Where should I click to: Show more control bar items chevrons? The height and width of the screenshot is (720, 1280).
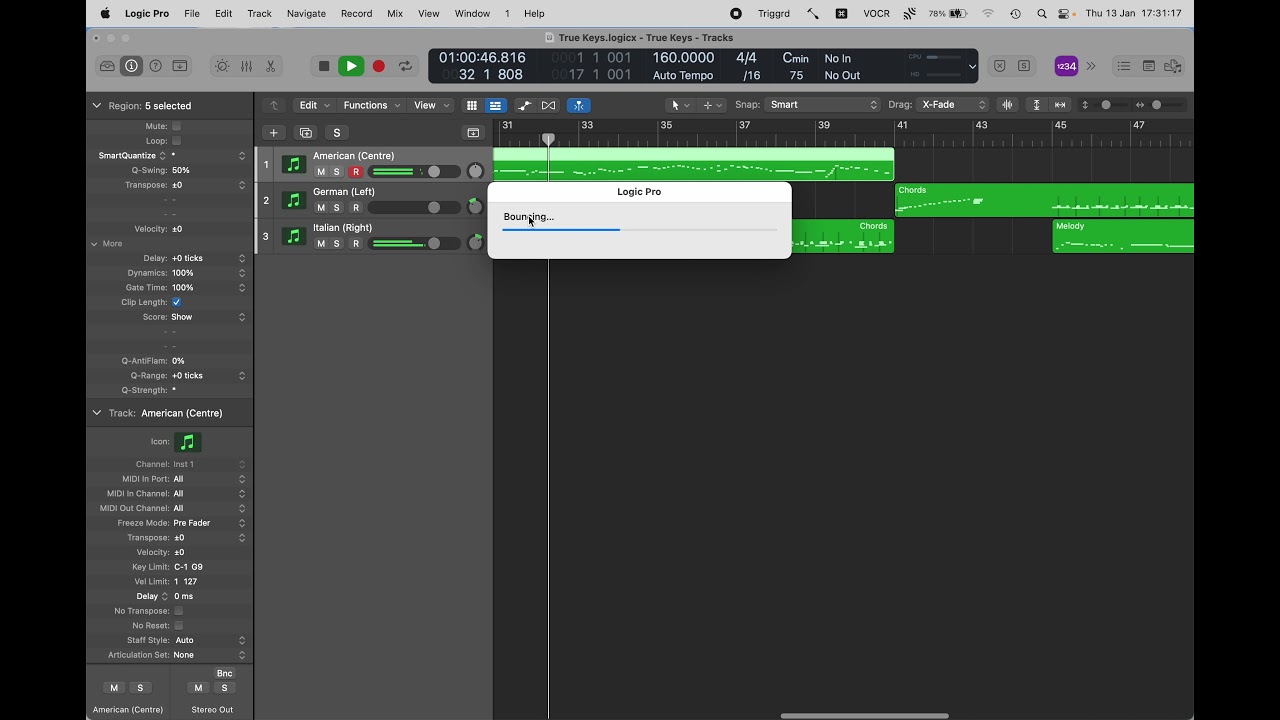click(1091, 66)
